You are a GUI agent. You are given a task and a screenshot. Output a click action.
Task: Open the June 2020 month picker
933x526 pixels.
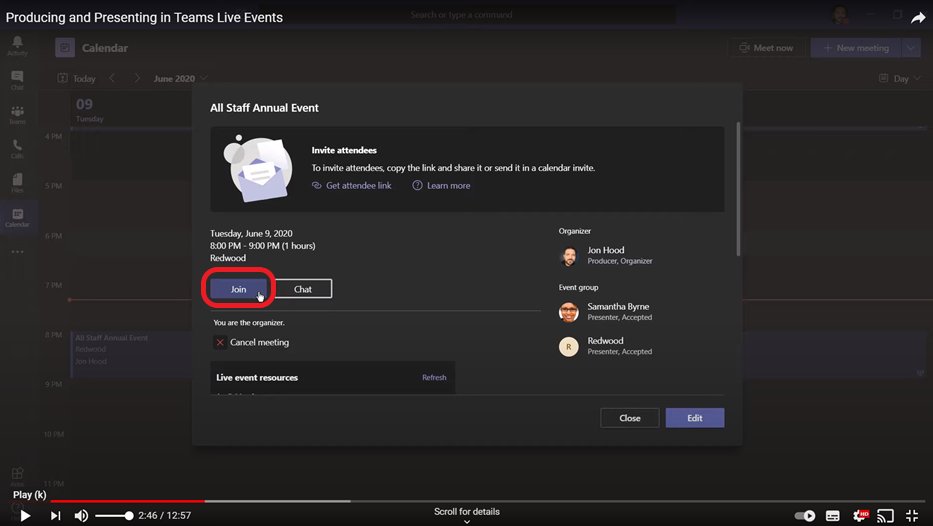(x=180, y=79)
